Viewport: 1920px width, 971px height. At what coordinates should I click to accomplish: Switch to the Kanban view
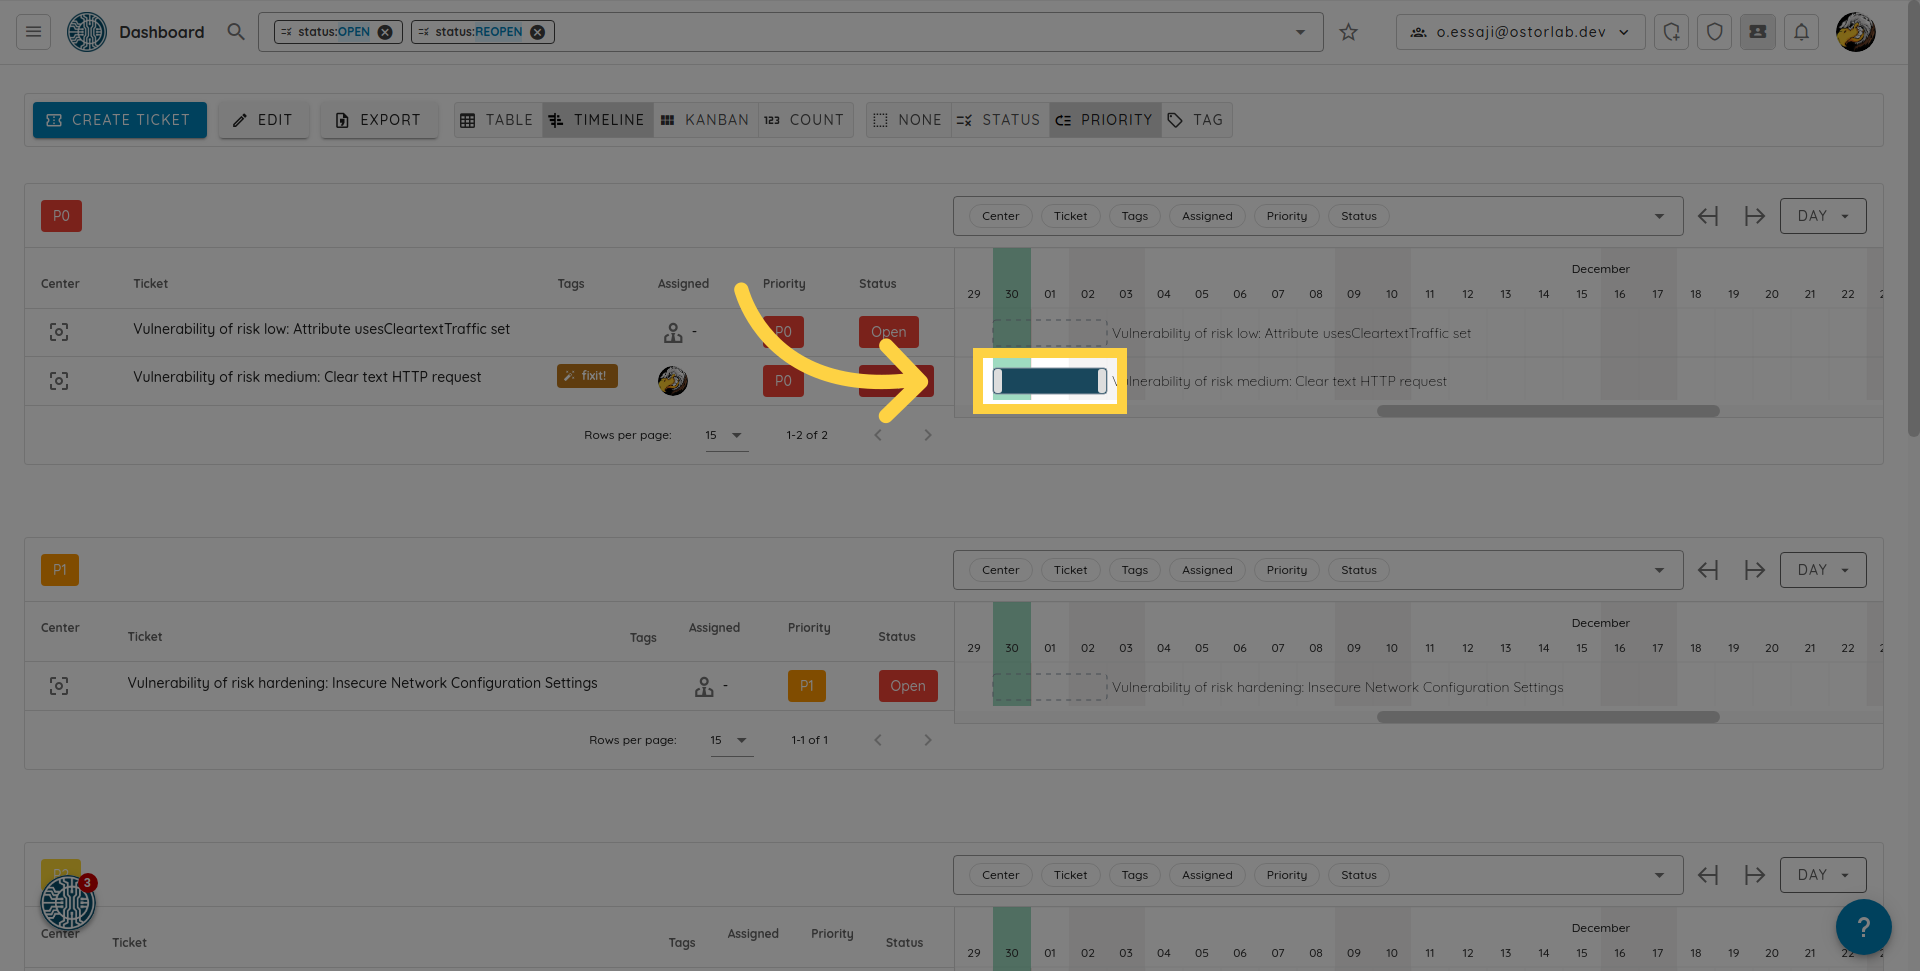705,120
